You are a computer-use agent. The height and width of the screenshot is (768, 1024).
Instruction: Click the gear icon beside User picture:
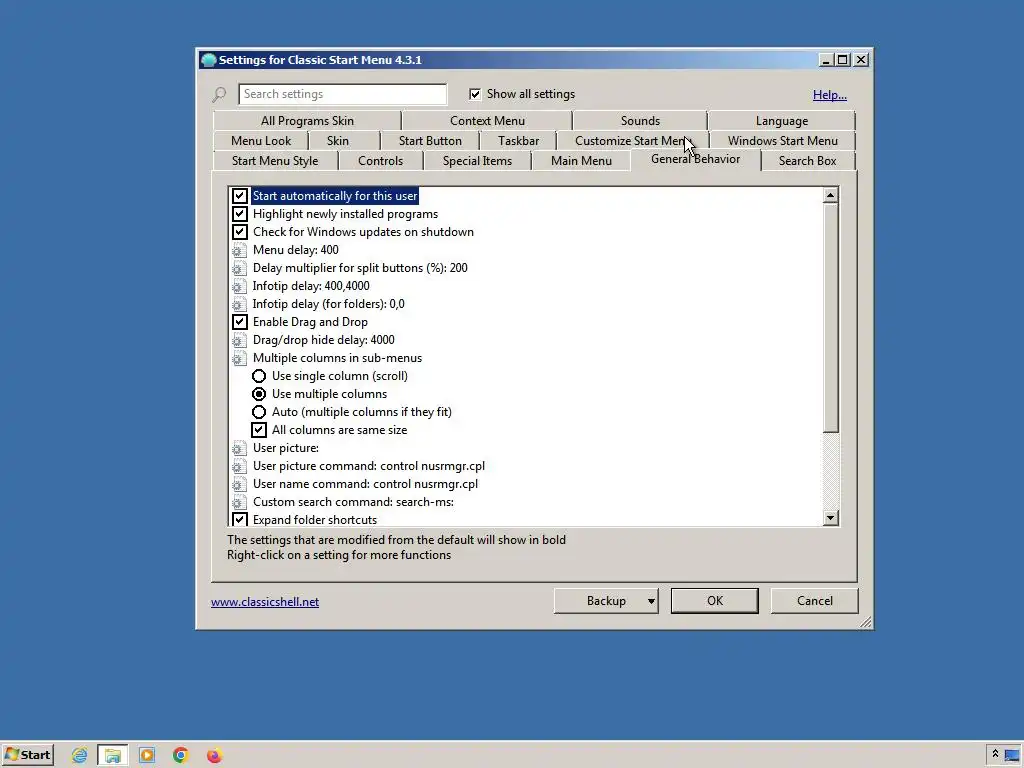(x=239, y=448)
